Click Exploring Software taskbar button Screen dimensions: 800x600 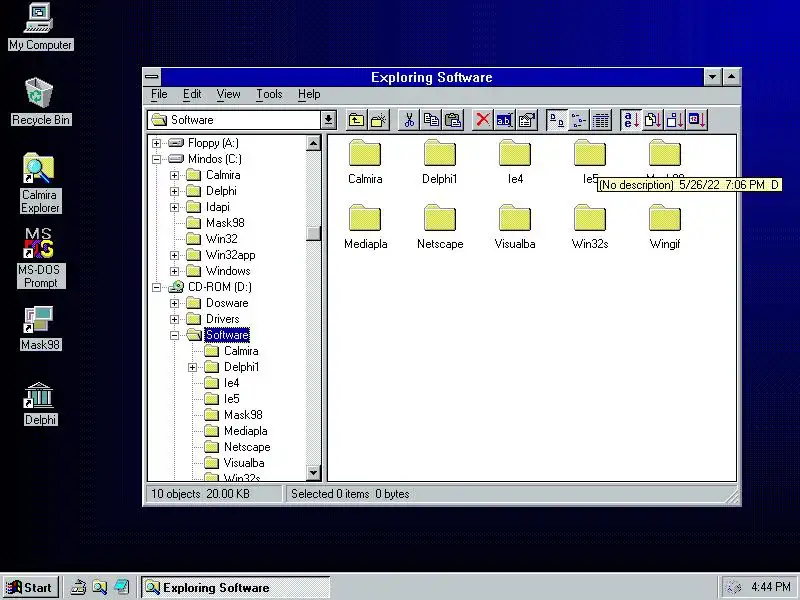click(x=236, y=588)
